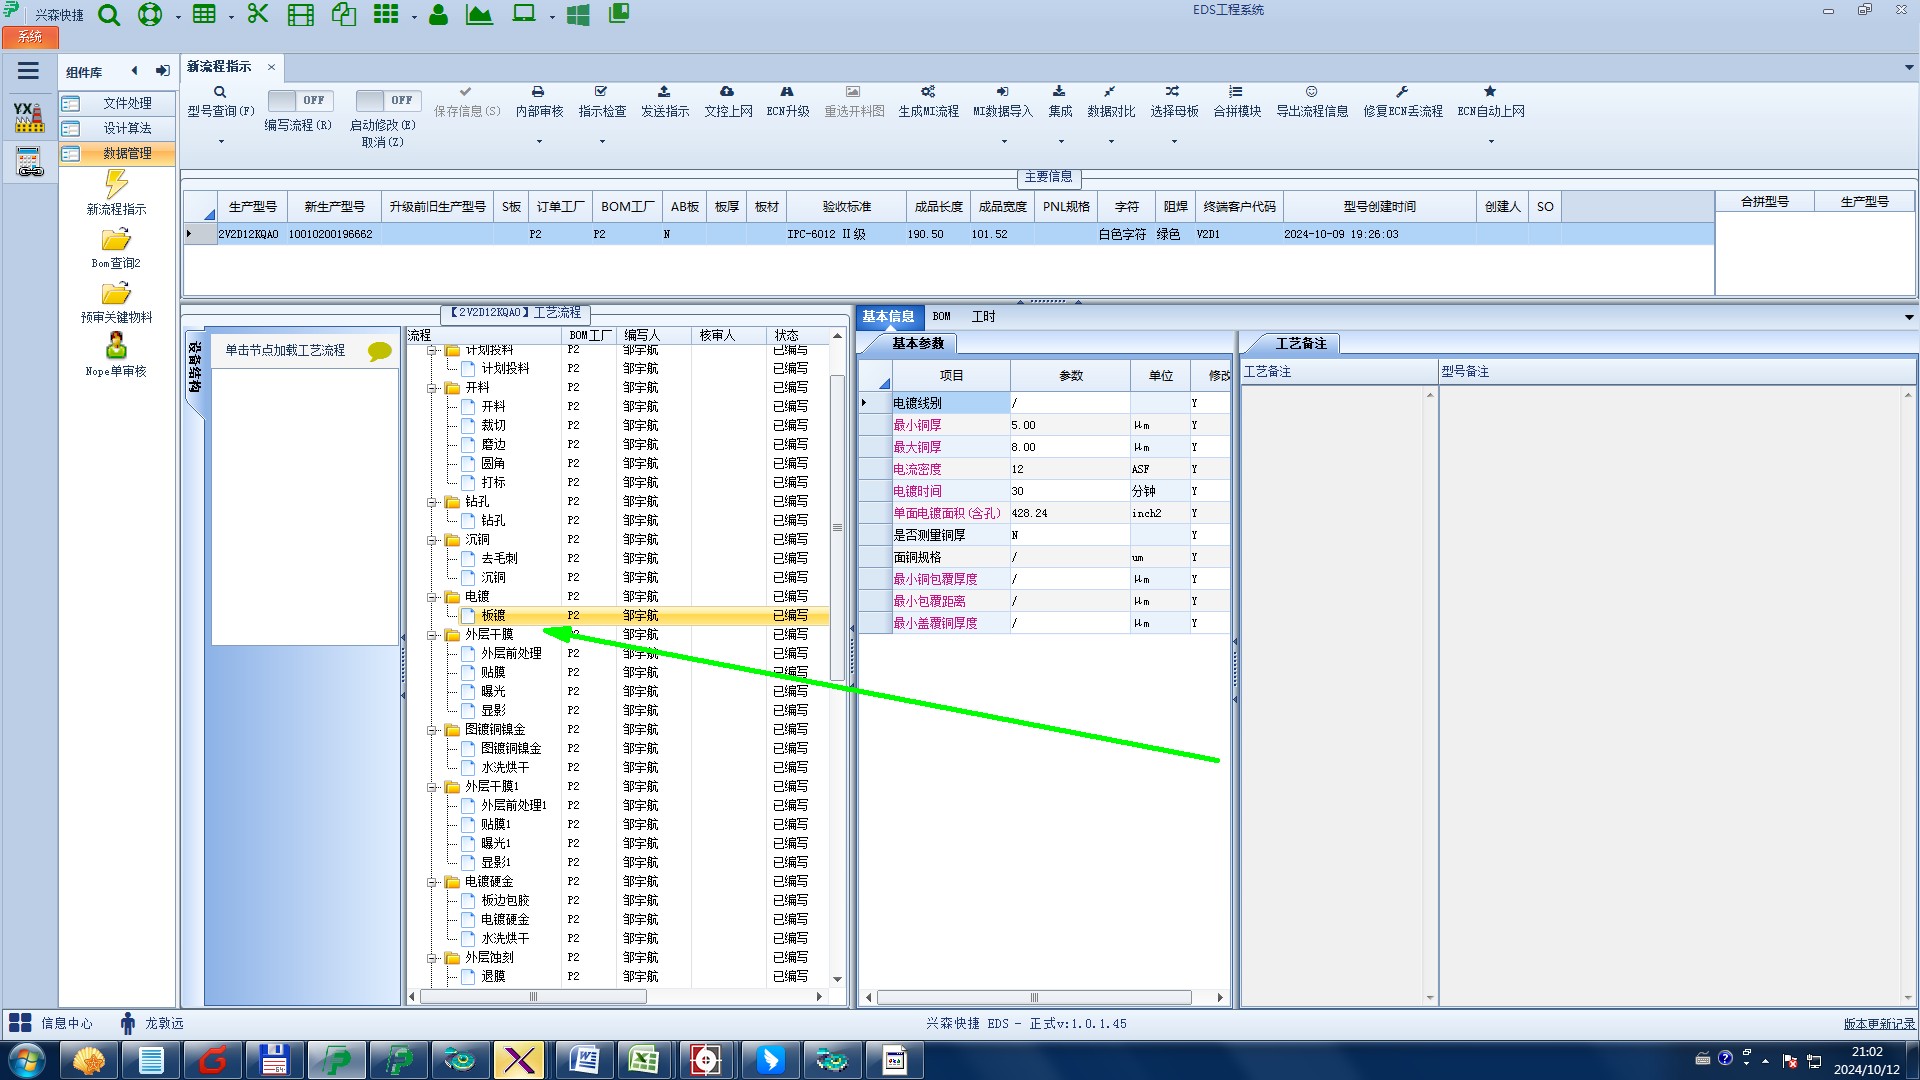Viewport: 1920px width, 1080px height.
Task: Click the 型号查询 search icon
Action: pyautogui.click(x=220, y=92)
